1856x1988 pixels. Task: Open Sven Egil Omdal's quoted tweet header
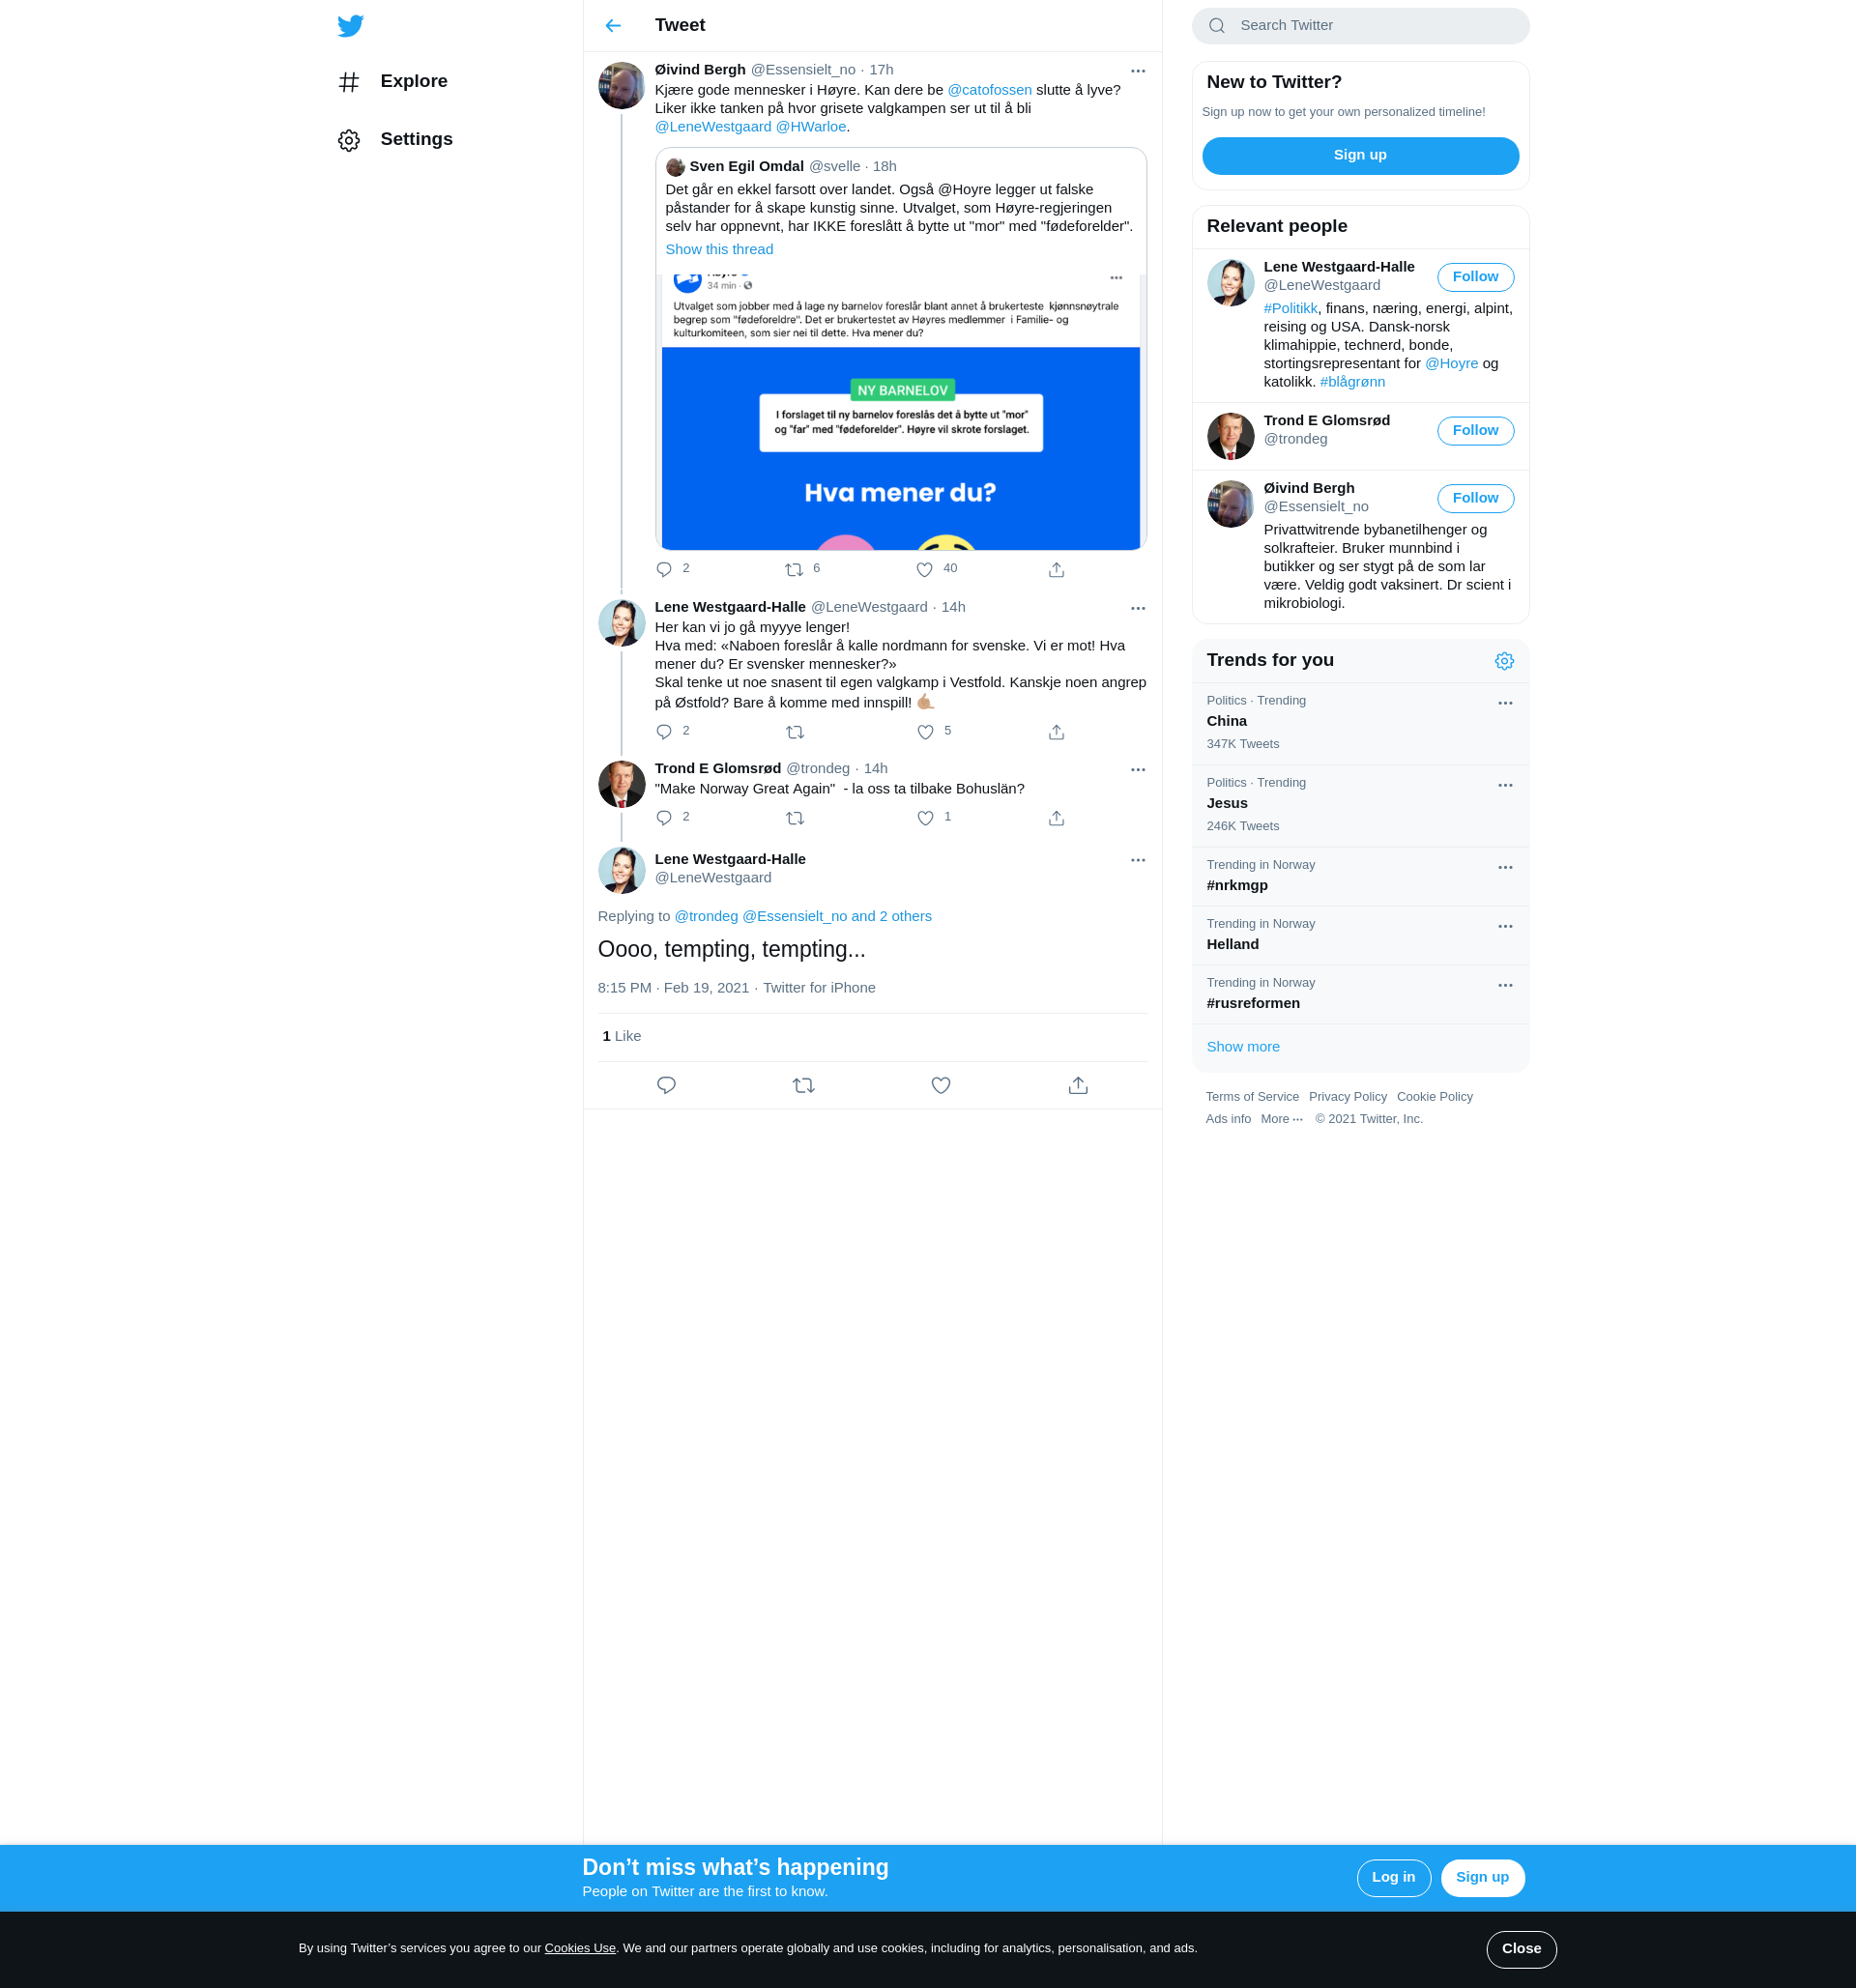[781, 167]
